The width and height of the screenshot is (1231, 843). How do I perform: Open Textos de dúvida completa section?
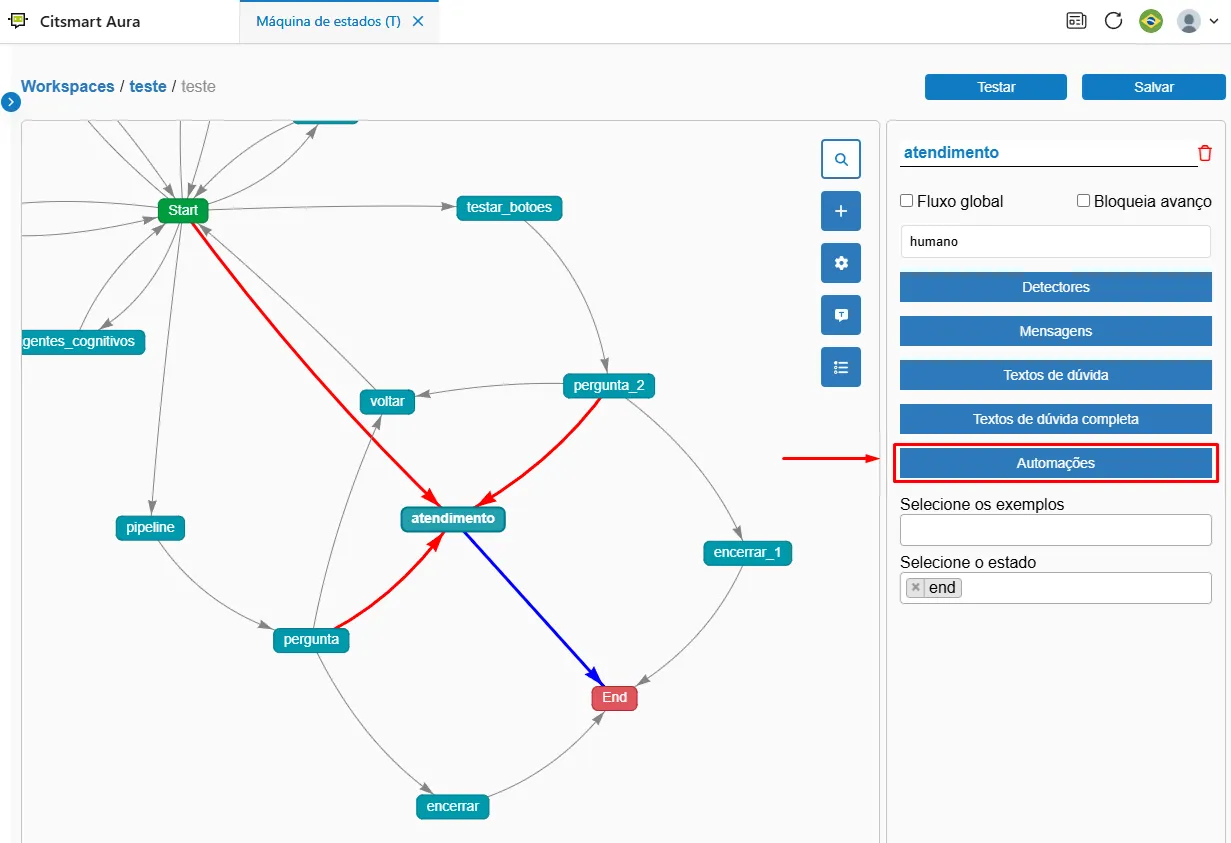pyautogui.click(x=1056, y=419)
